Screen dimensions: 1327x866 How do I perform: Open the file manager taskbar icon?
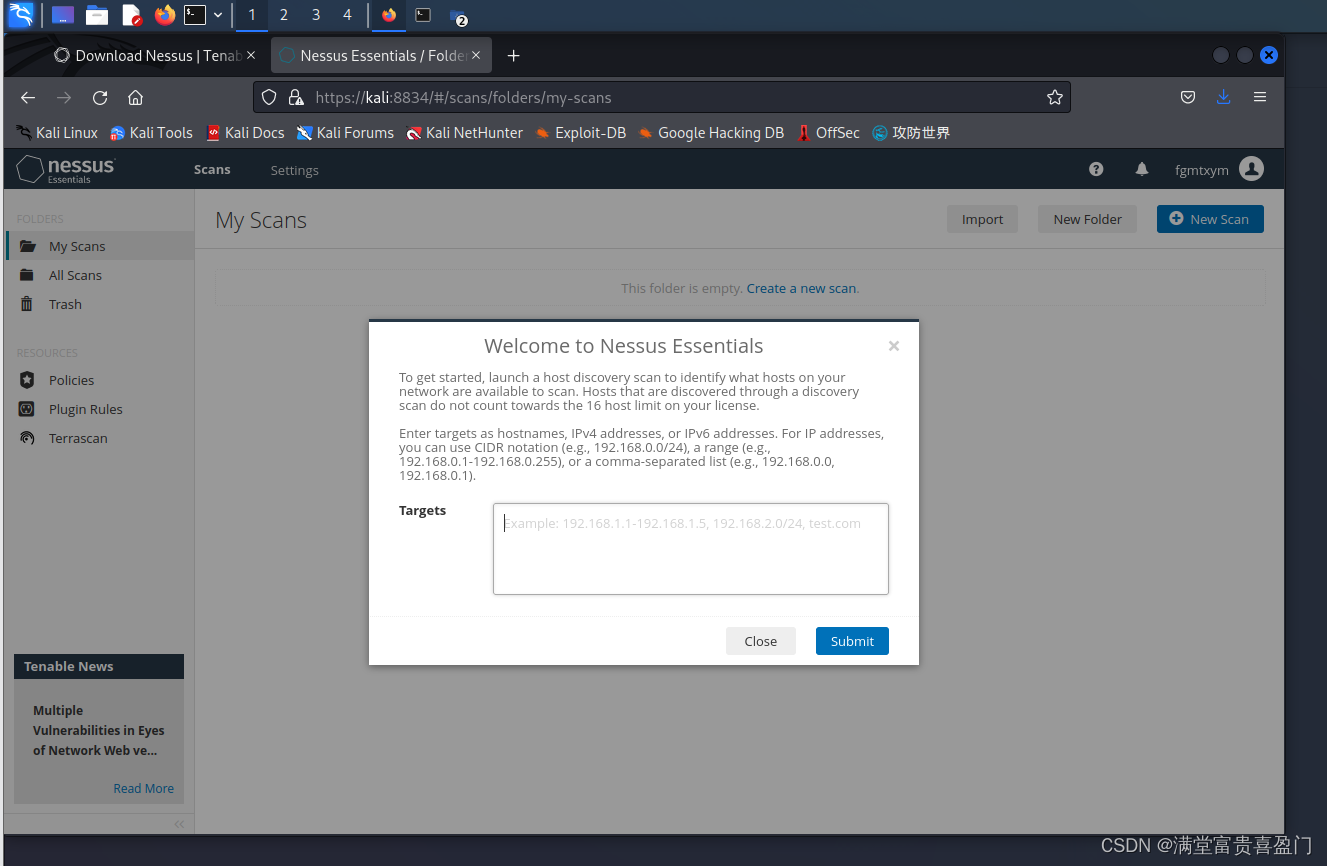point(97,15)
